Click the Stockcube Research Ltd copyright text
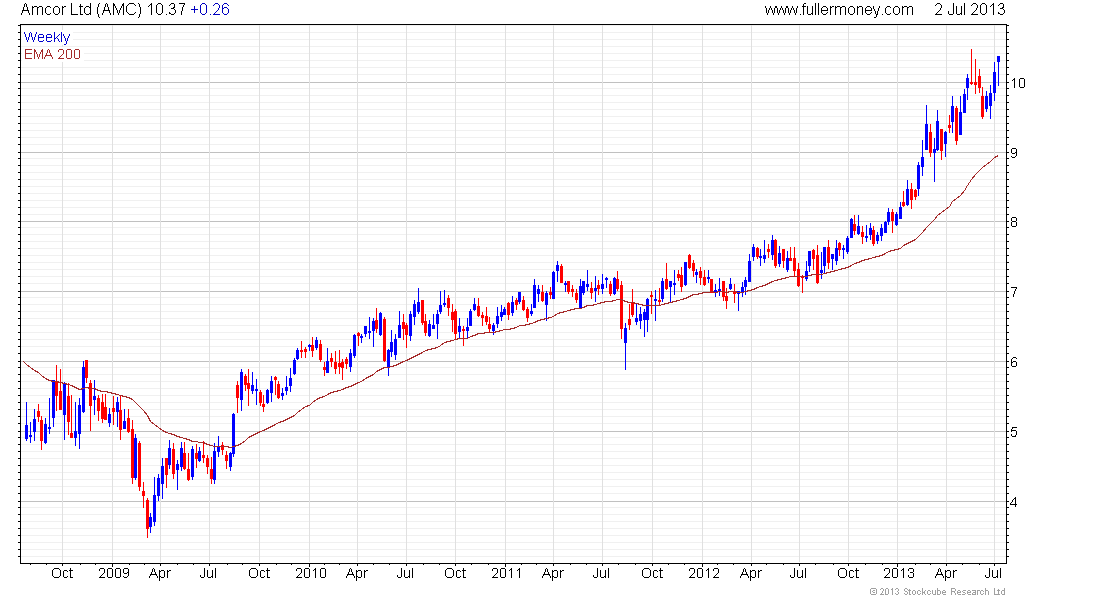The height and width of the screenshot is (600, 1100). (937, 592)
